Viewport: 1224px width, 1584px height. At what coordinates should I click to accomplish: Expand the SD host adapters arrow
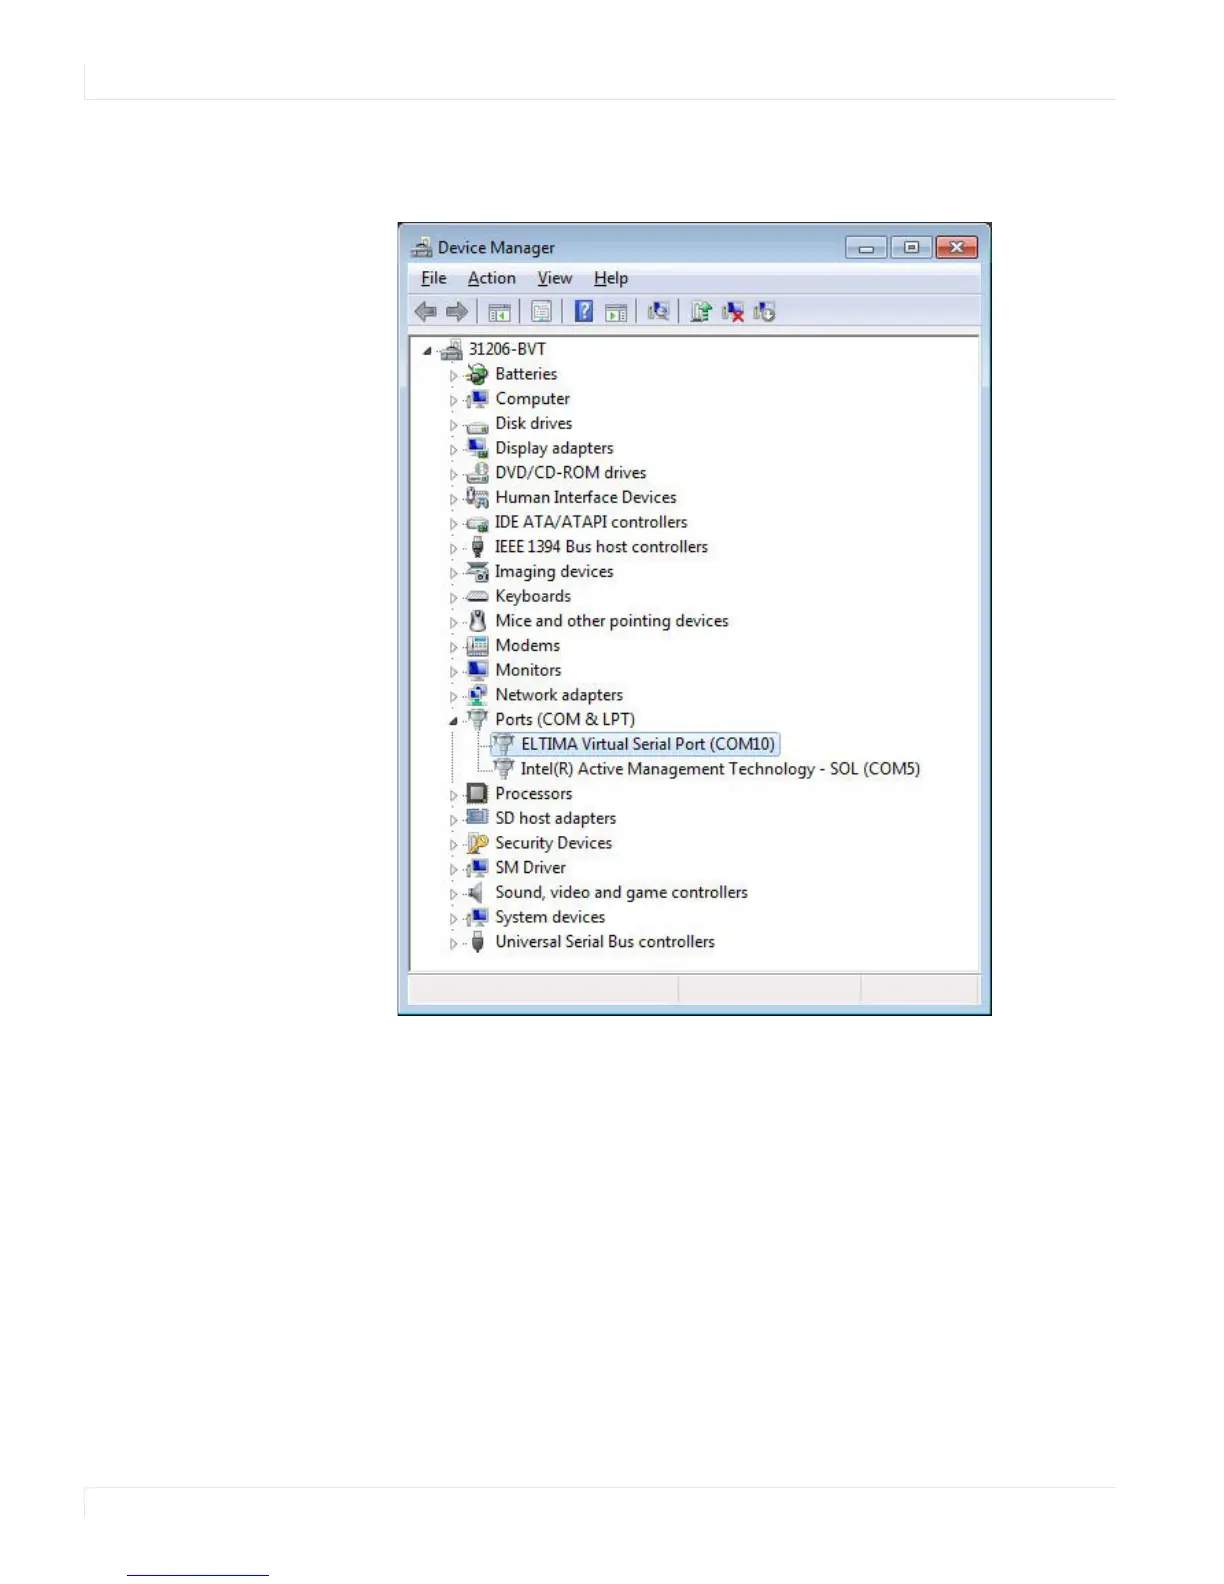[453, 820]
